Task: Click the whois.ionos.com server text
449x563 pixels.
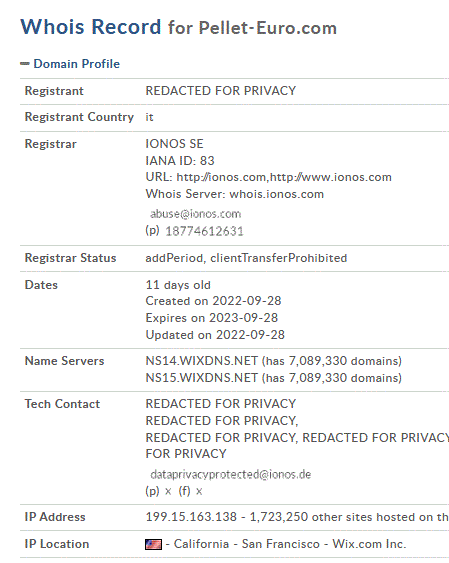Action: [276, 194]
